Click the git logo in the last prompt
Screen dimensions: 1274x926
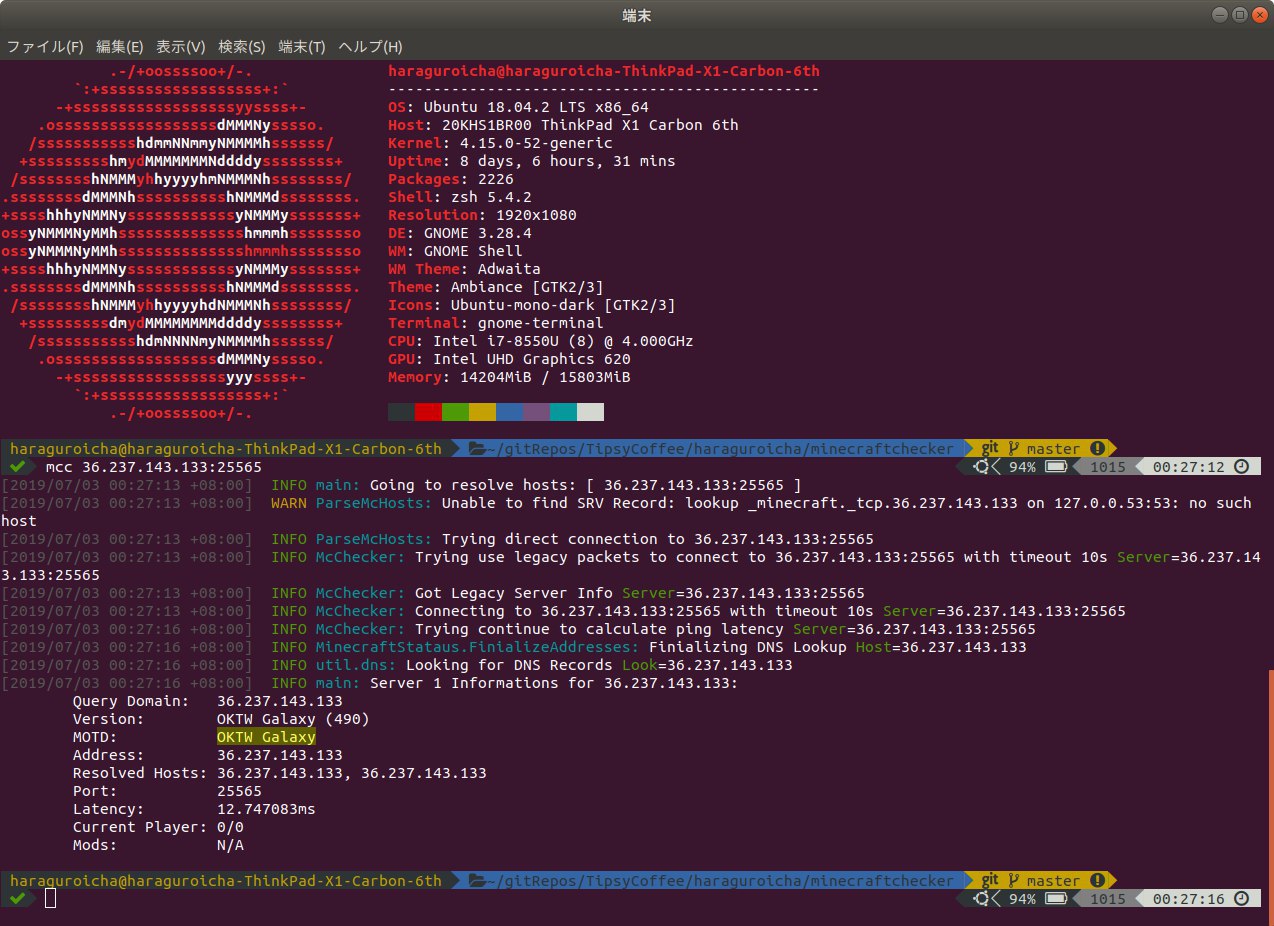point(990,881)
